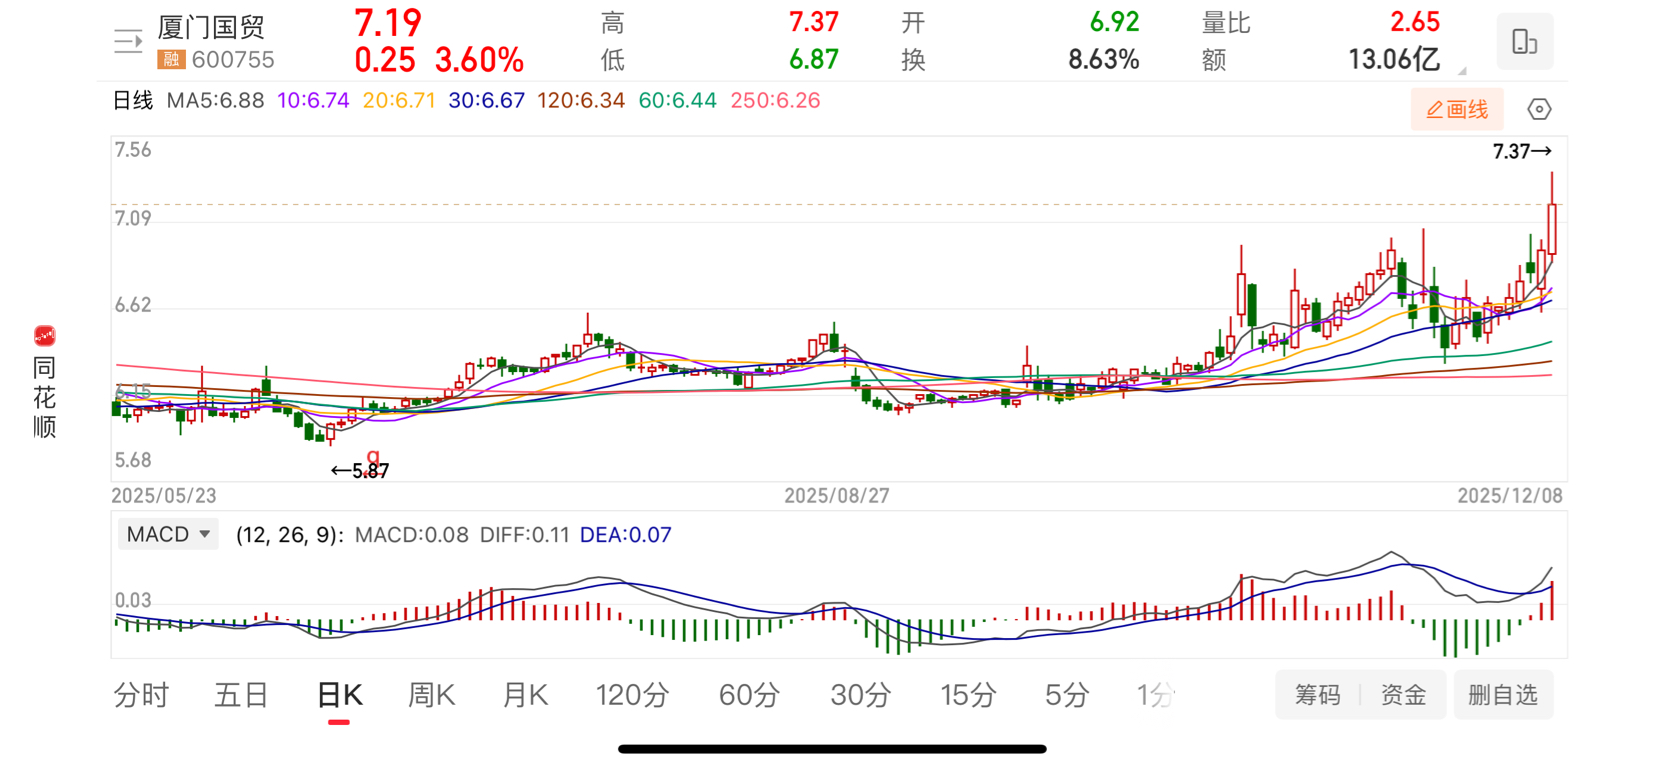Tap the landscape/portrait switch icon top right
This screenshot has width=1665, height=768.
(x=1524, y=42)
